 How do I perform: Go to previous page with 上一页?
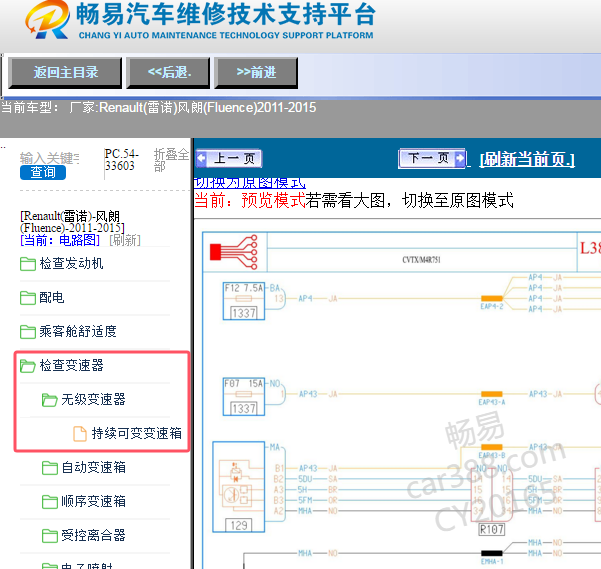pos(229,159)
